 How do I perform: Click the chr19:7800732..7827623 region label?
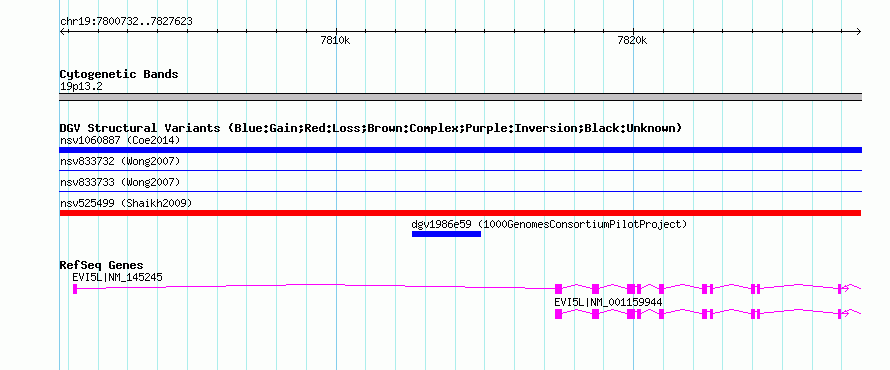coord(126,22)
